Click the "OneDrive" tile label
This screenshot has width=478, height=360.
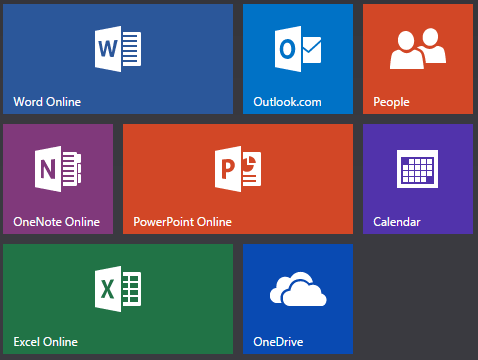pos(278,342)
